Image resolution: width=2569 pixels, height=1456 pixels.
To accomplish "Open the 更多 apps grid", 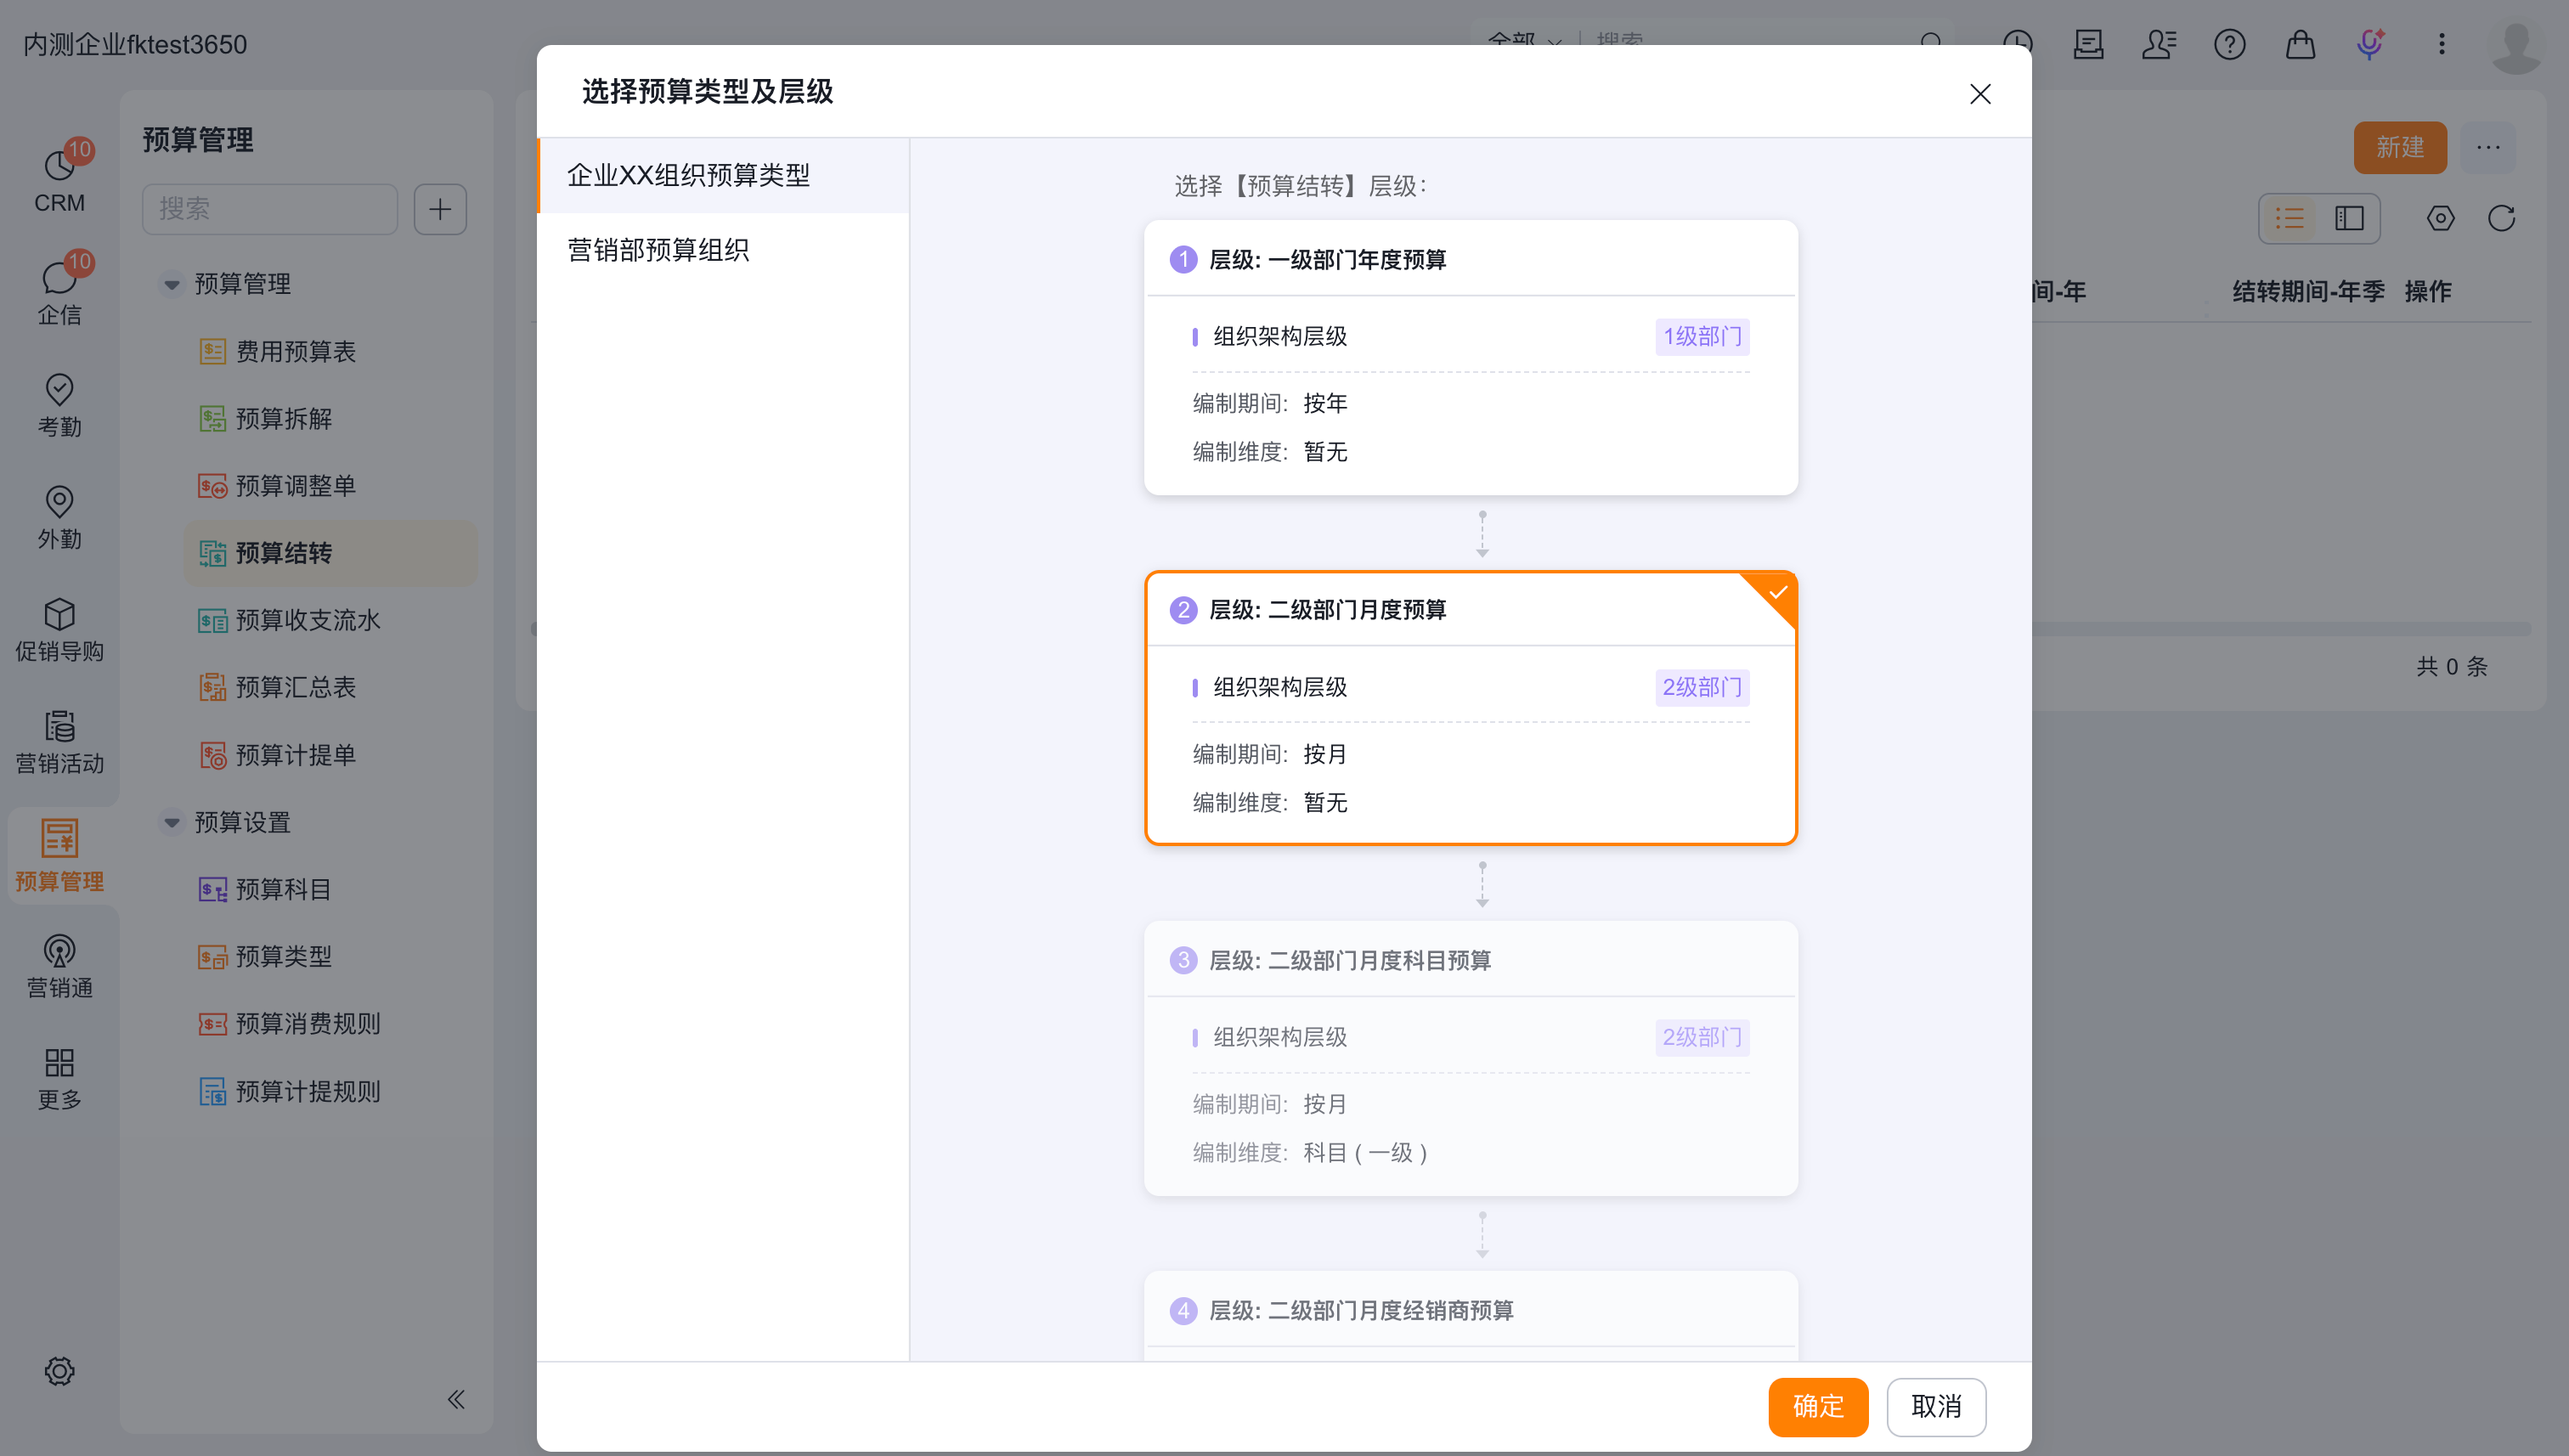I will (x=60, y=1078).
